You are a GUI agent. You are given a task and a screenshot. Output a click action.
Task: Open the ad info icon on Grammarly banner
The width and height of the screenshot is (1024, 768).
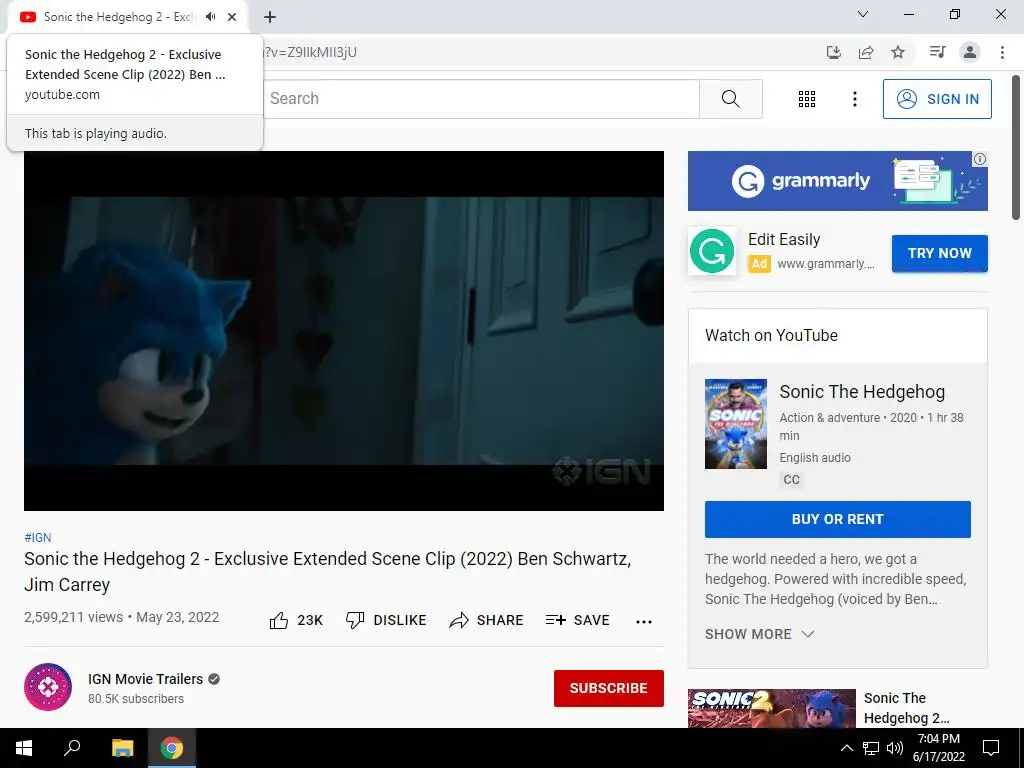click(980, 159)
